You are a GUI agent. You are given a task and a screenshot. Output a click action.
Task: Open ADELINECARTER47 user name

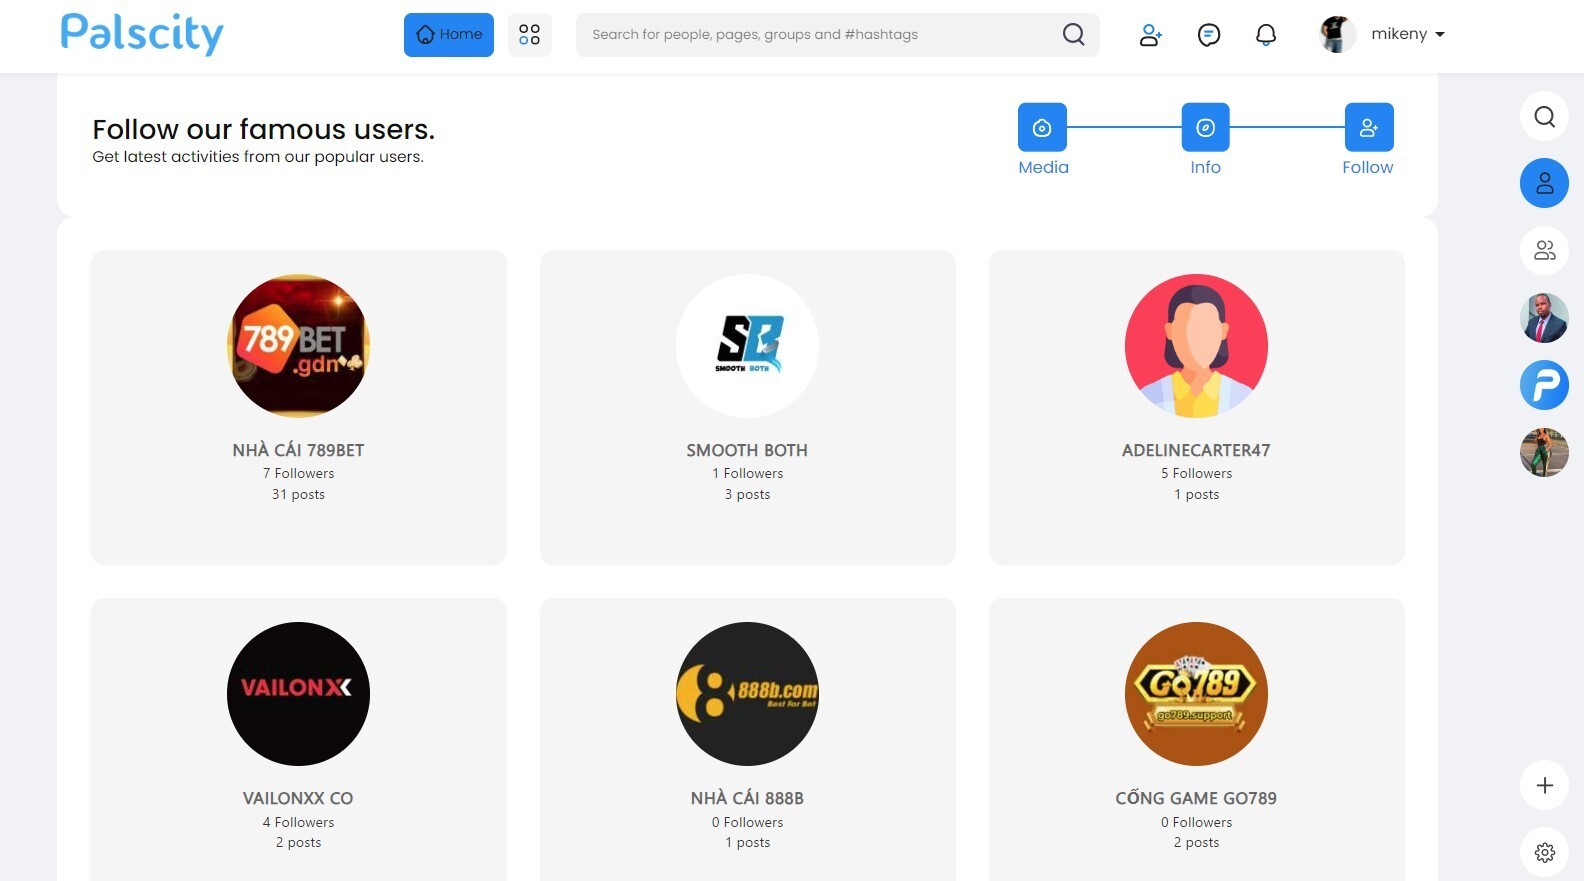1196,450
